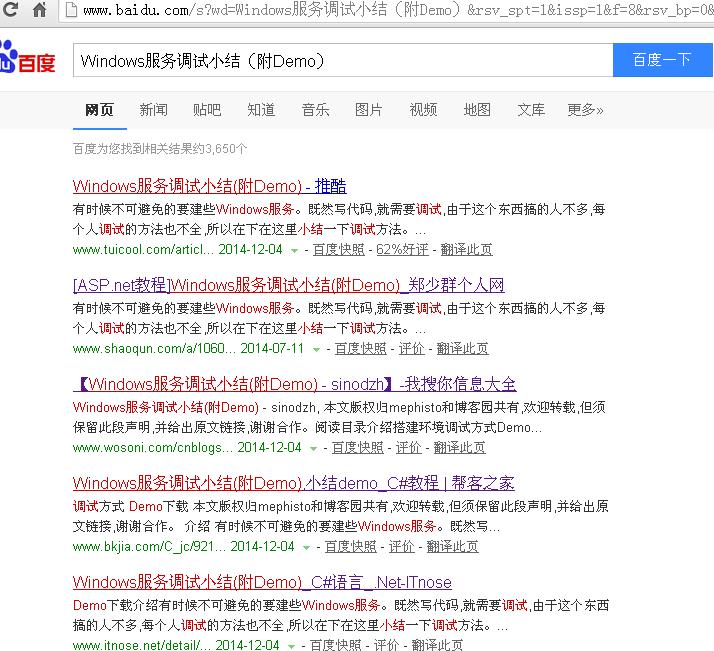Switch to the 地图 tab
714x651 pixels.
coord(477,110)
